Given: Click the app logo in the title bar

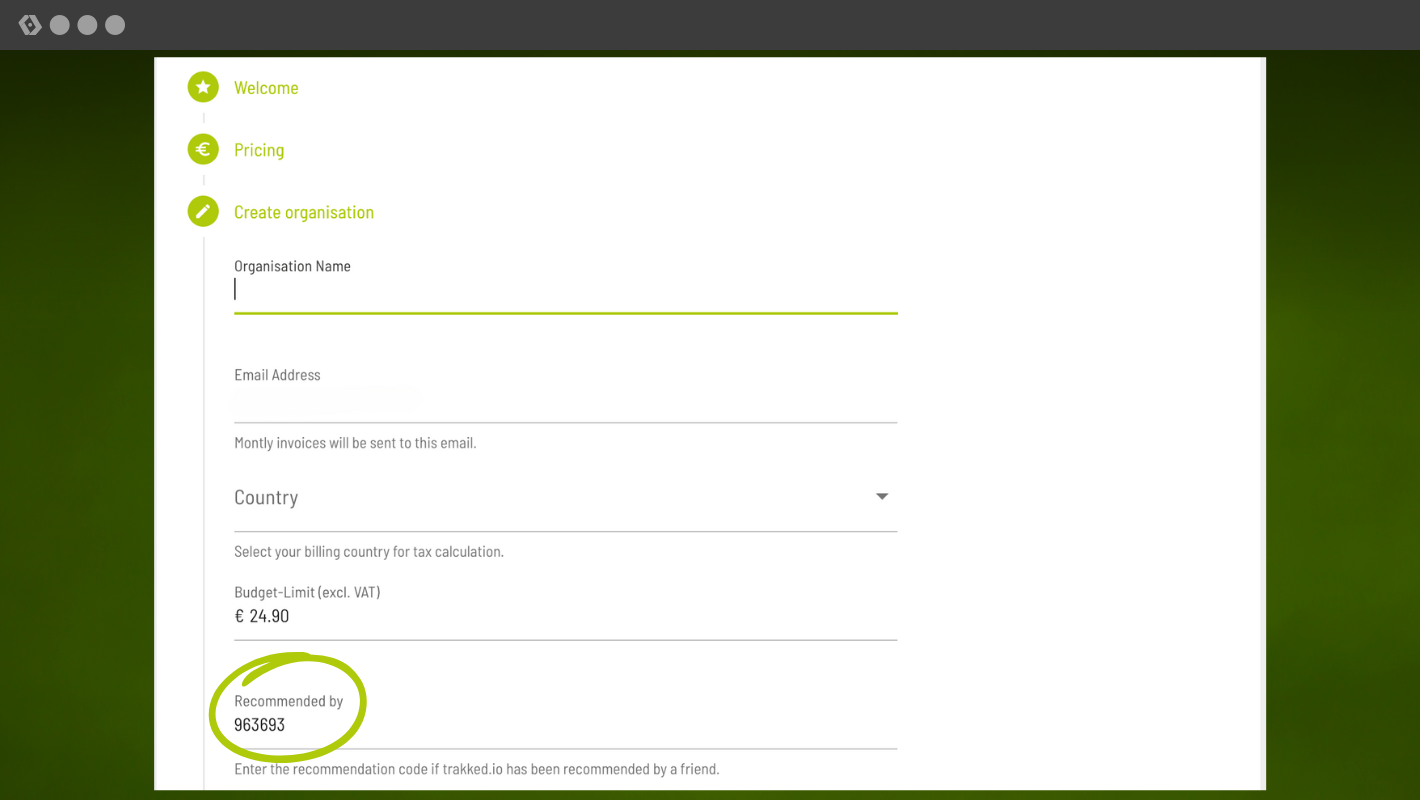Looking at the screenshot, I should coord(30,25).
